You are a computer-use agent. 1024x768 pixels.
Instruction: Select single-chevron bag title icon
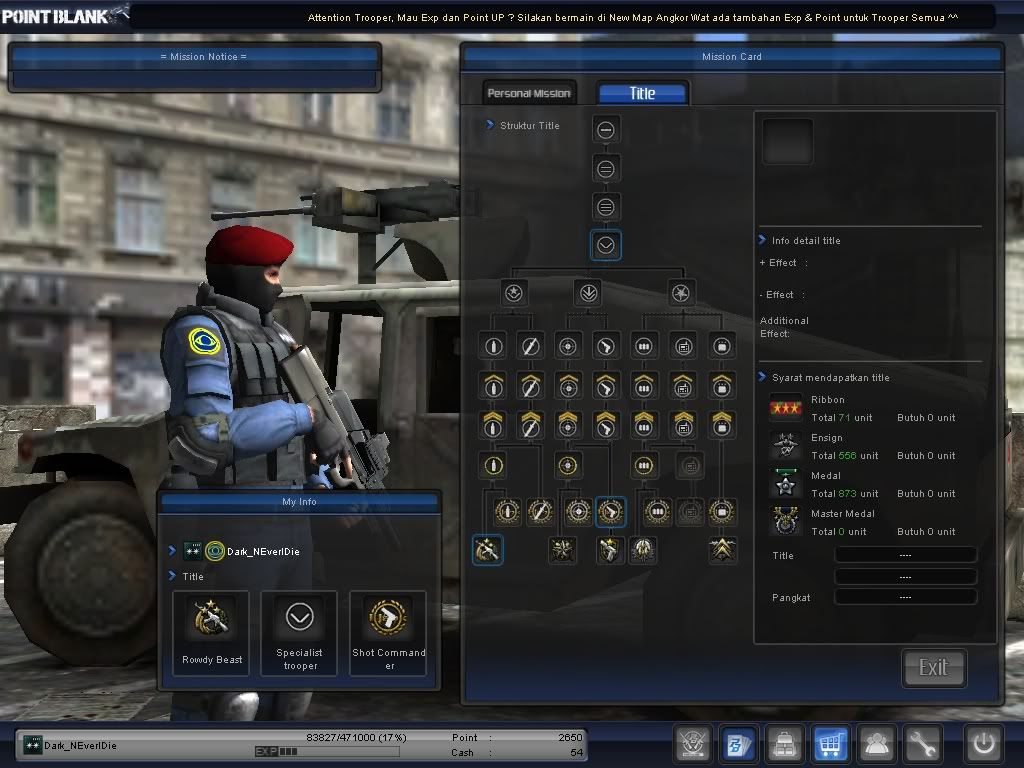pyautogui.click(x=722, y=386)
